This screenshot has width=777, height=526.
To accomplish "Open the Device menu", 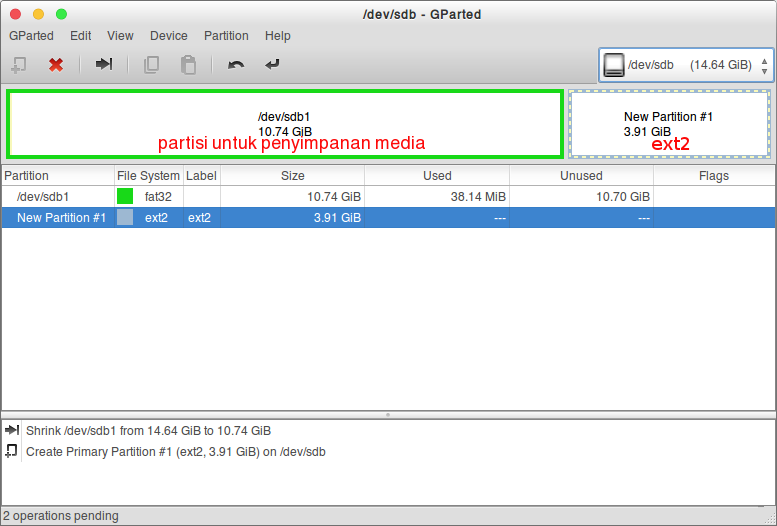I will [x=168, y=36].
